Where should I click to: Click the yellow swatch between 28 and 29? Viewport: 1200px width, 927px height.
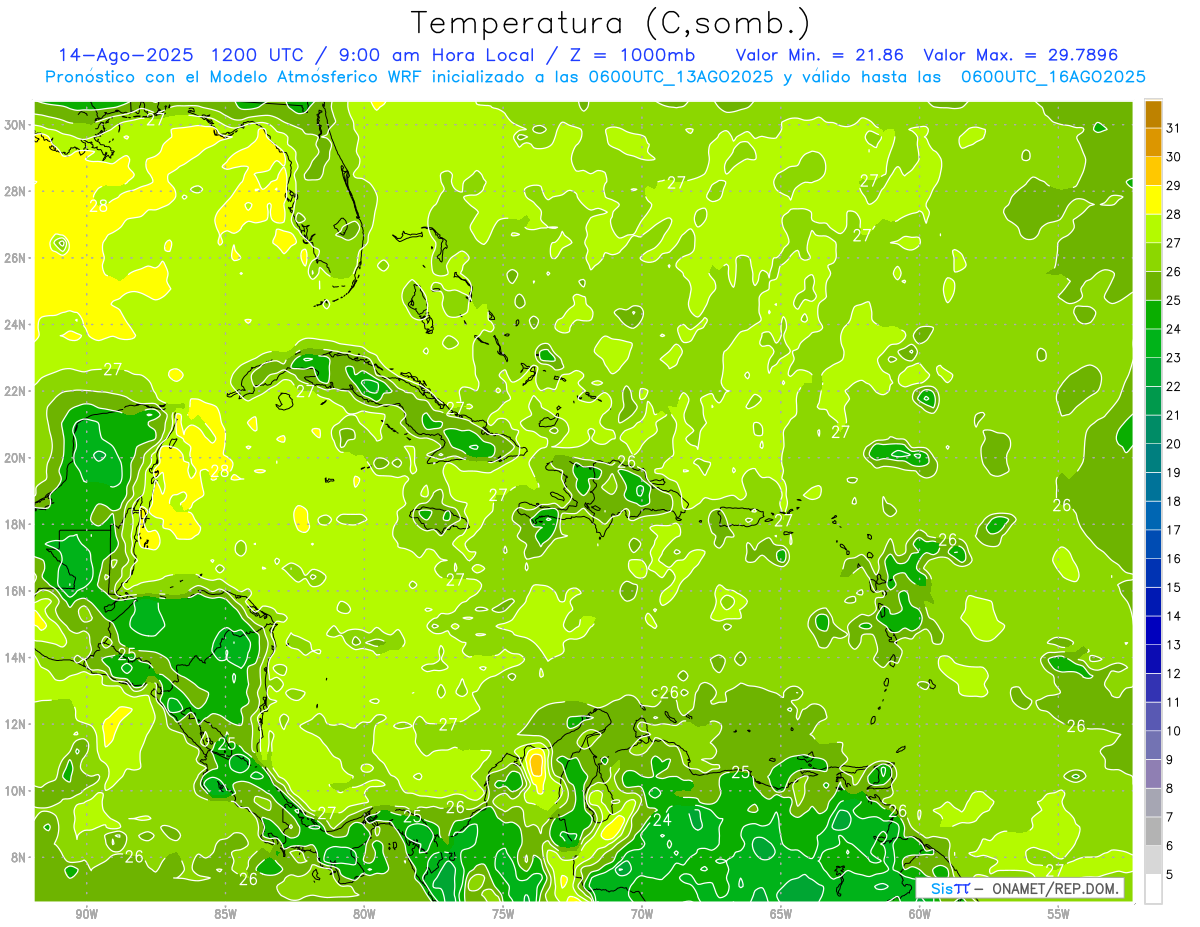coord(1153,199)
